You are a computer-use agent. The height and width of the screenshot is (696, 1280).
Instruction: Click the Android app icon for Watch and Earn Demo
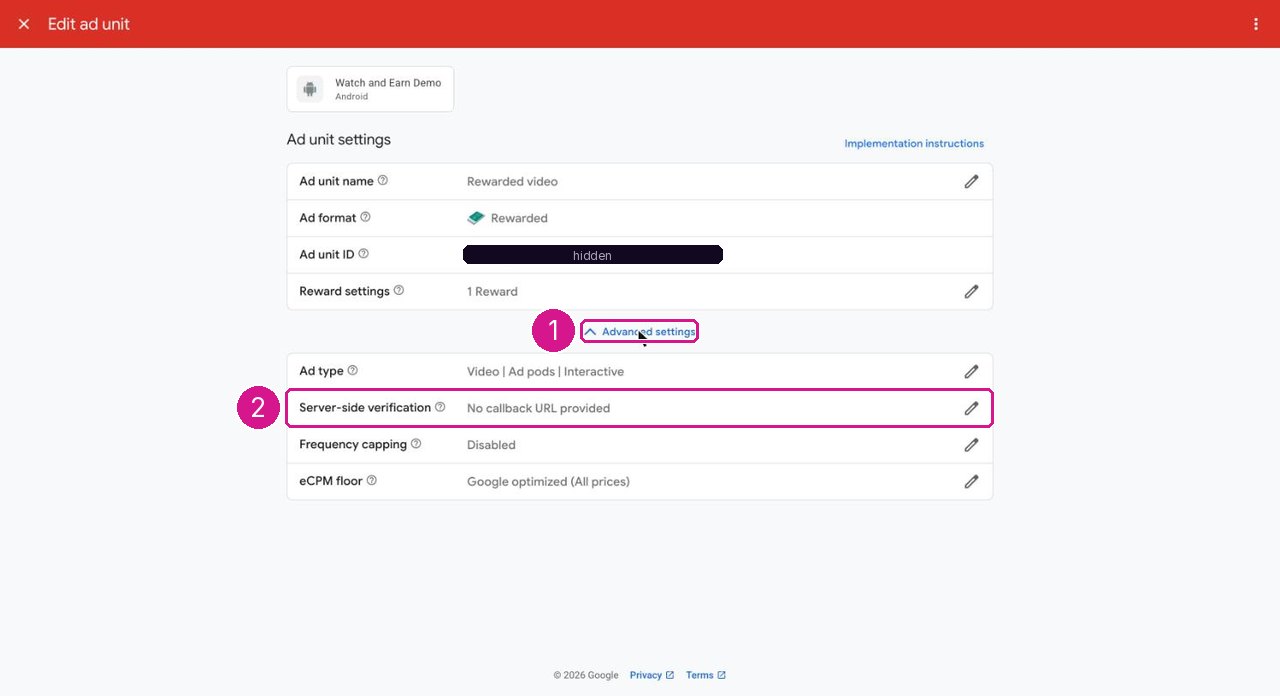tap(310, 89)
